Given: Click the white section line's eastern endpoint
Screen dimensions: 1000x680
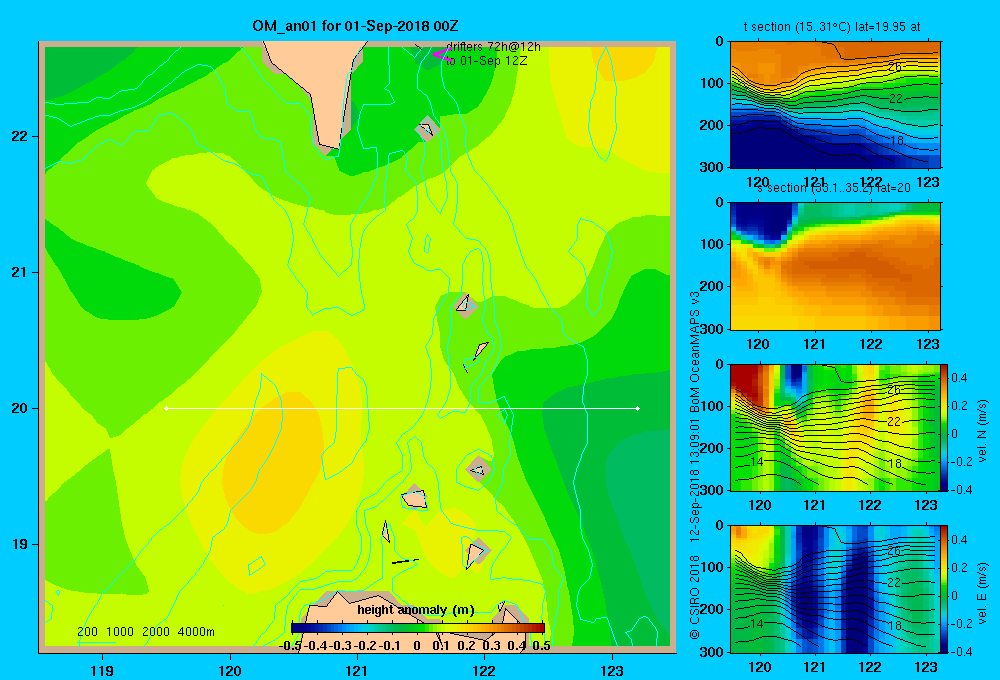Looking at the screenshot, I should point(638,408).
